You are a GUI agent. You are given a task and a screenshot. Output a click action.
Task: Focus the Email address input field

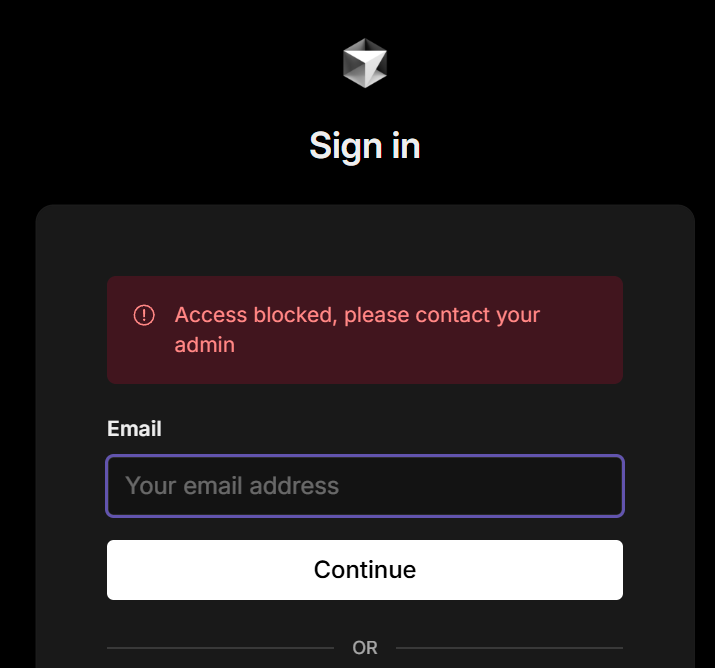(x=364, y=486)
